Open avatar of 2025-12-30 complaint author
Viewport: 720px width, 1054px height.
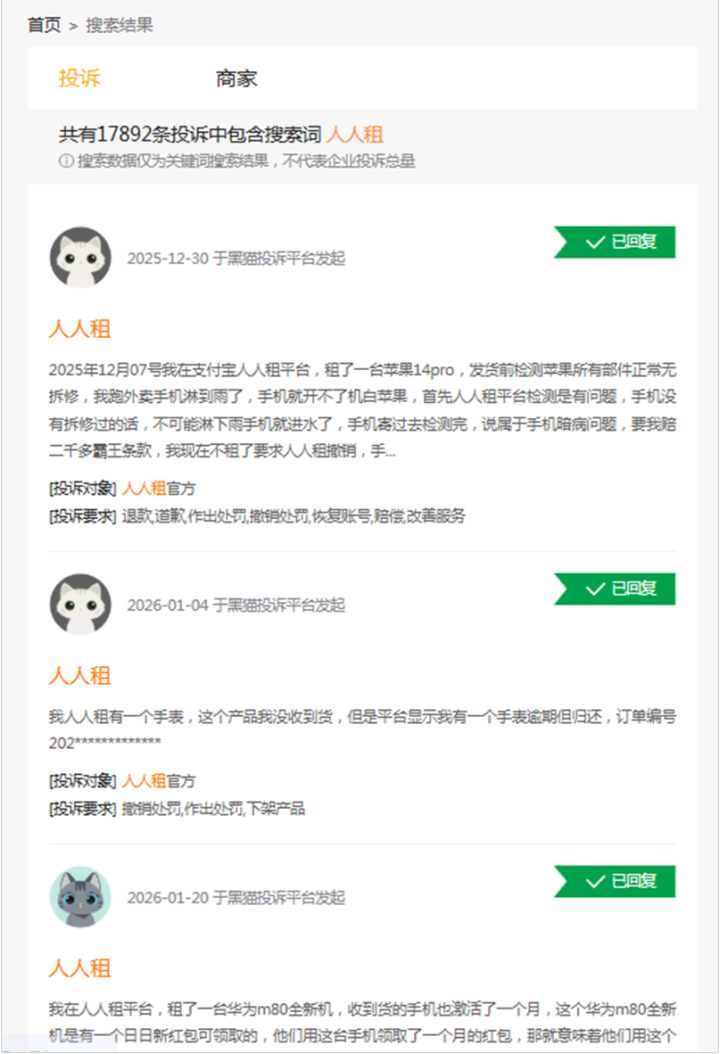pos(81,257)
